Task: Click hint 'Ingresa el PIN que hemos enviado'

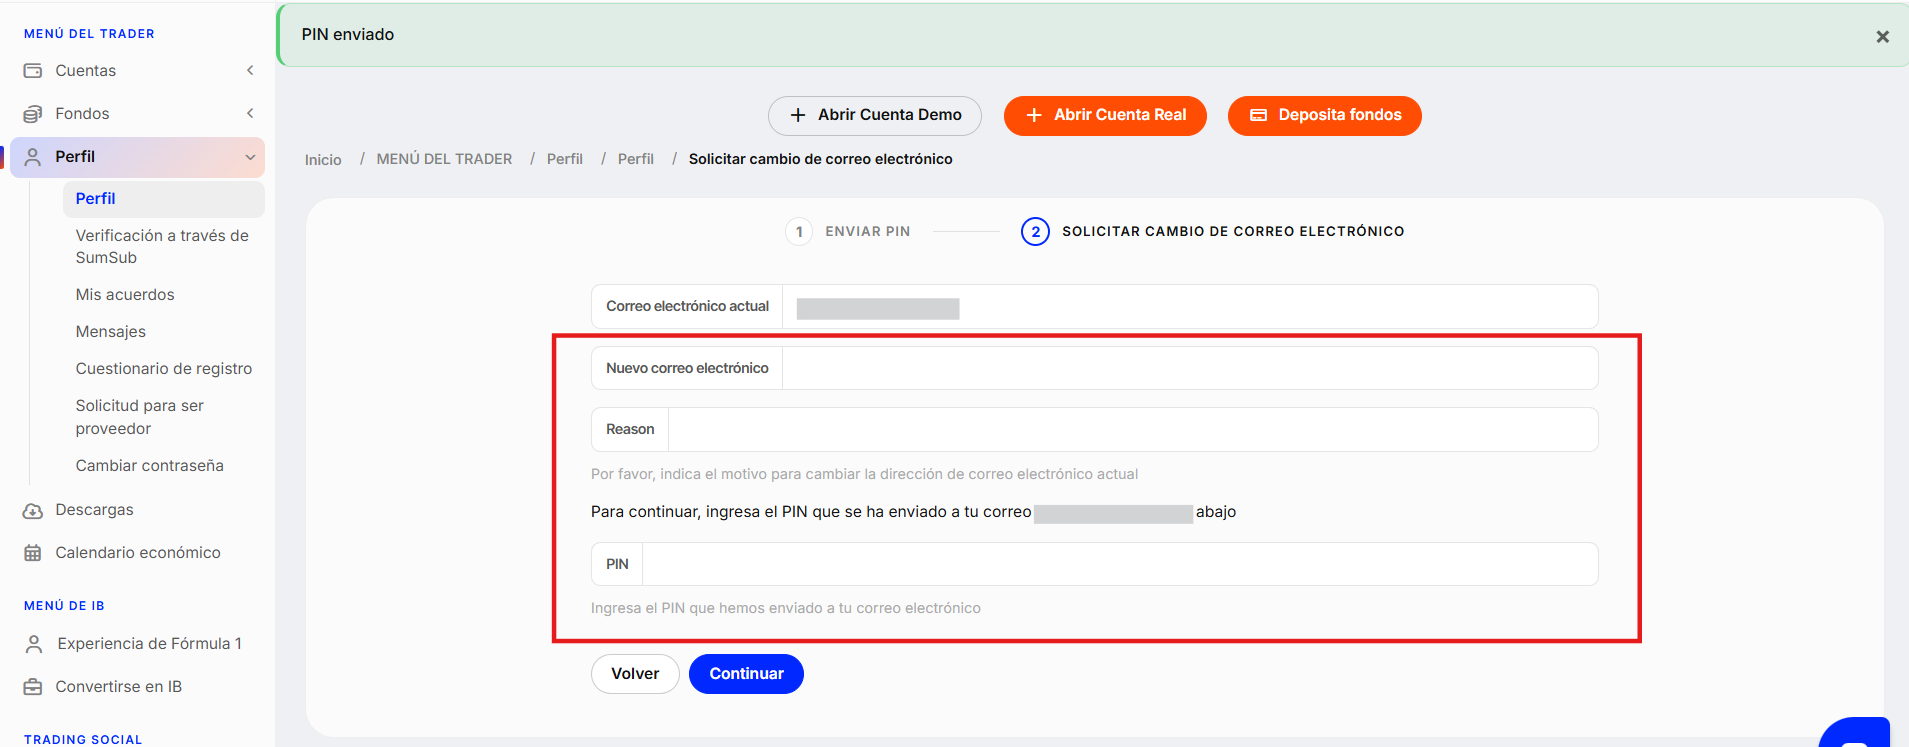Action: (x=786, y=608)
